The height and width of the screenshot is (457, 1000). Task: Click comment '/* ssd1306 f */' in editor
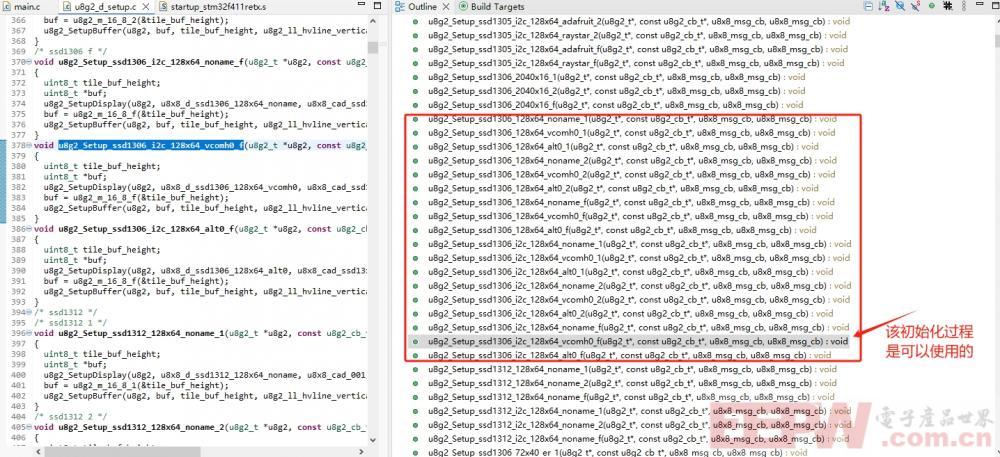70,51
